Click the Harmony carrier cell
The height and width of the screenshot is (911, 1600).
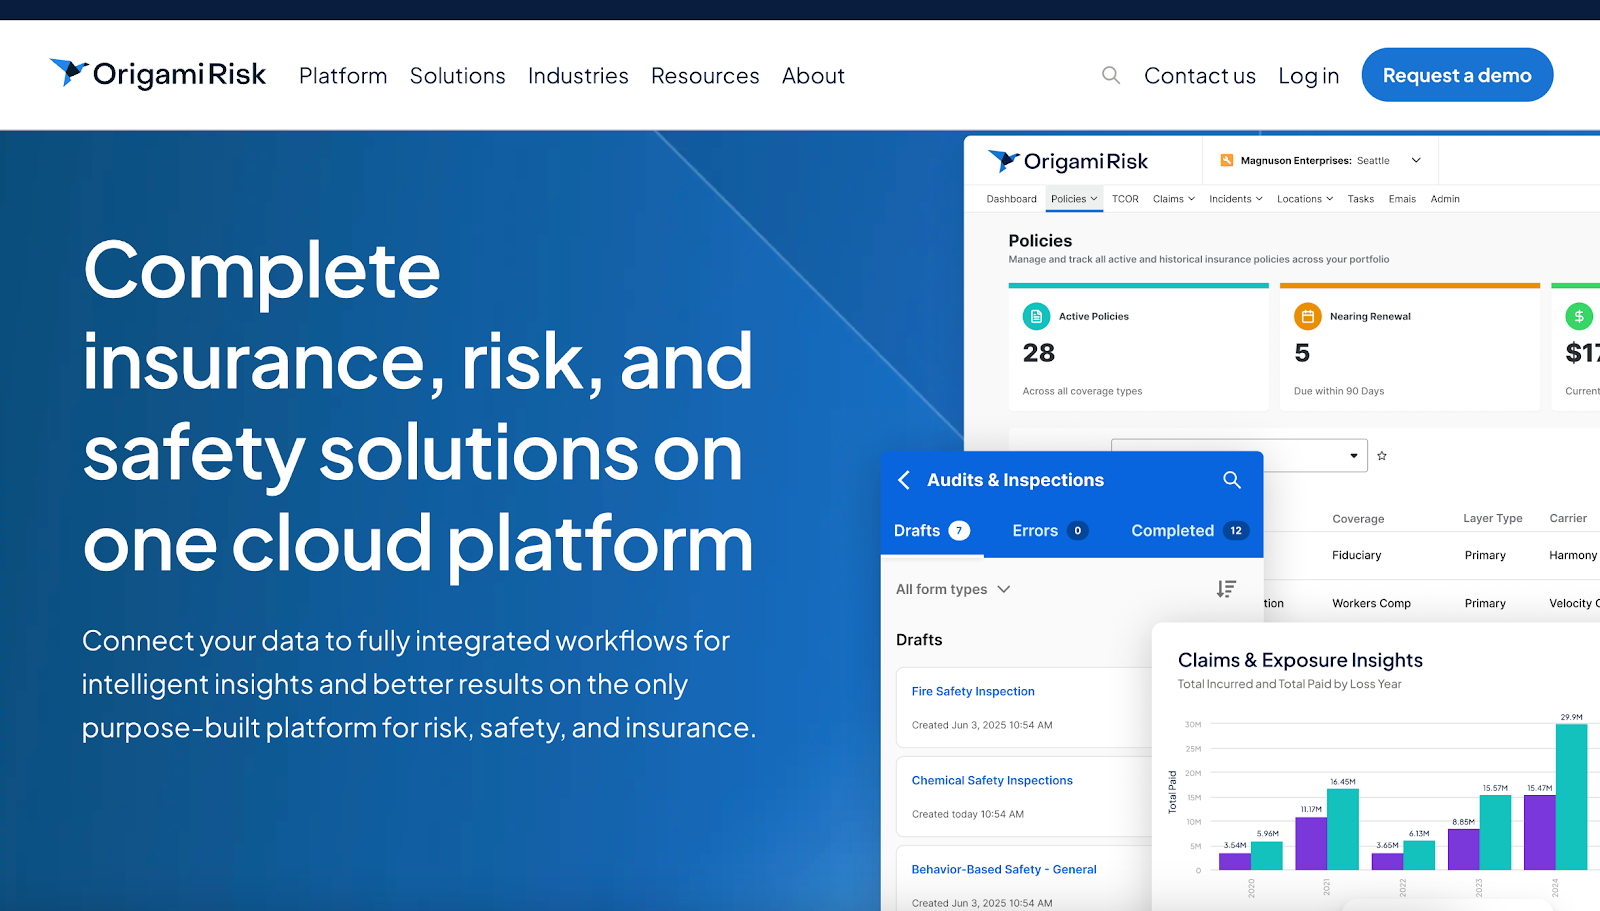pos(1573,555)
